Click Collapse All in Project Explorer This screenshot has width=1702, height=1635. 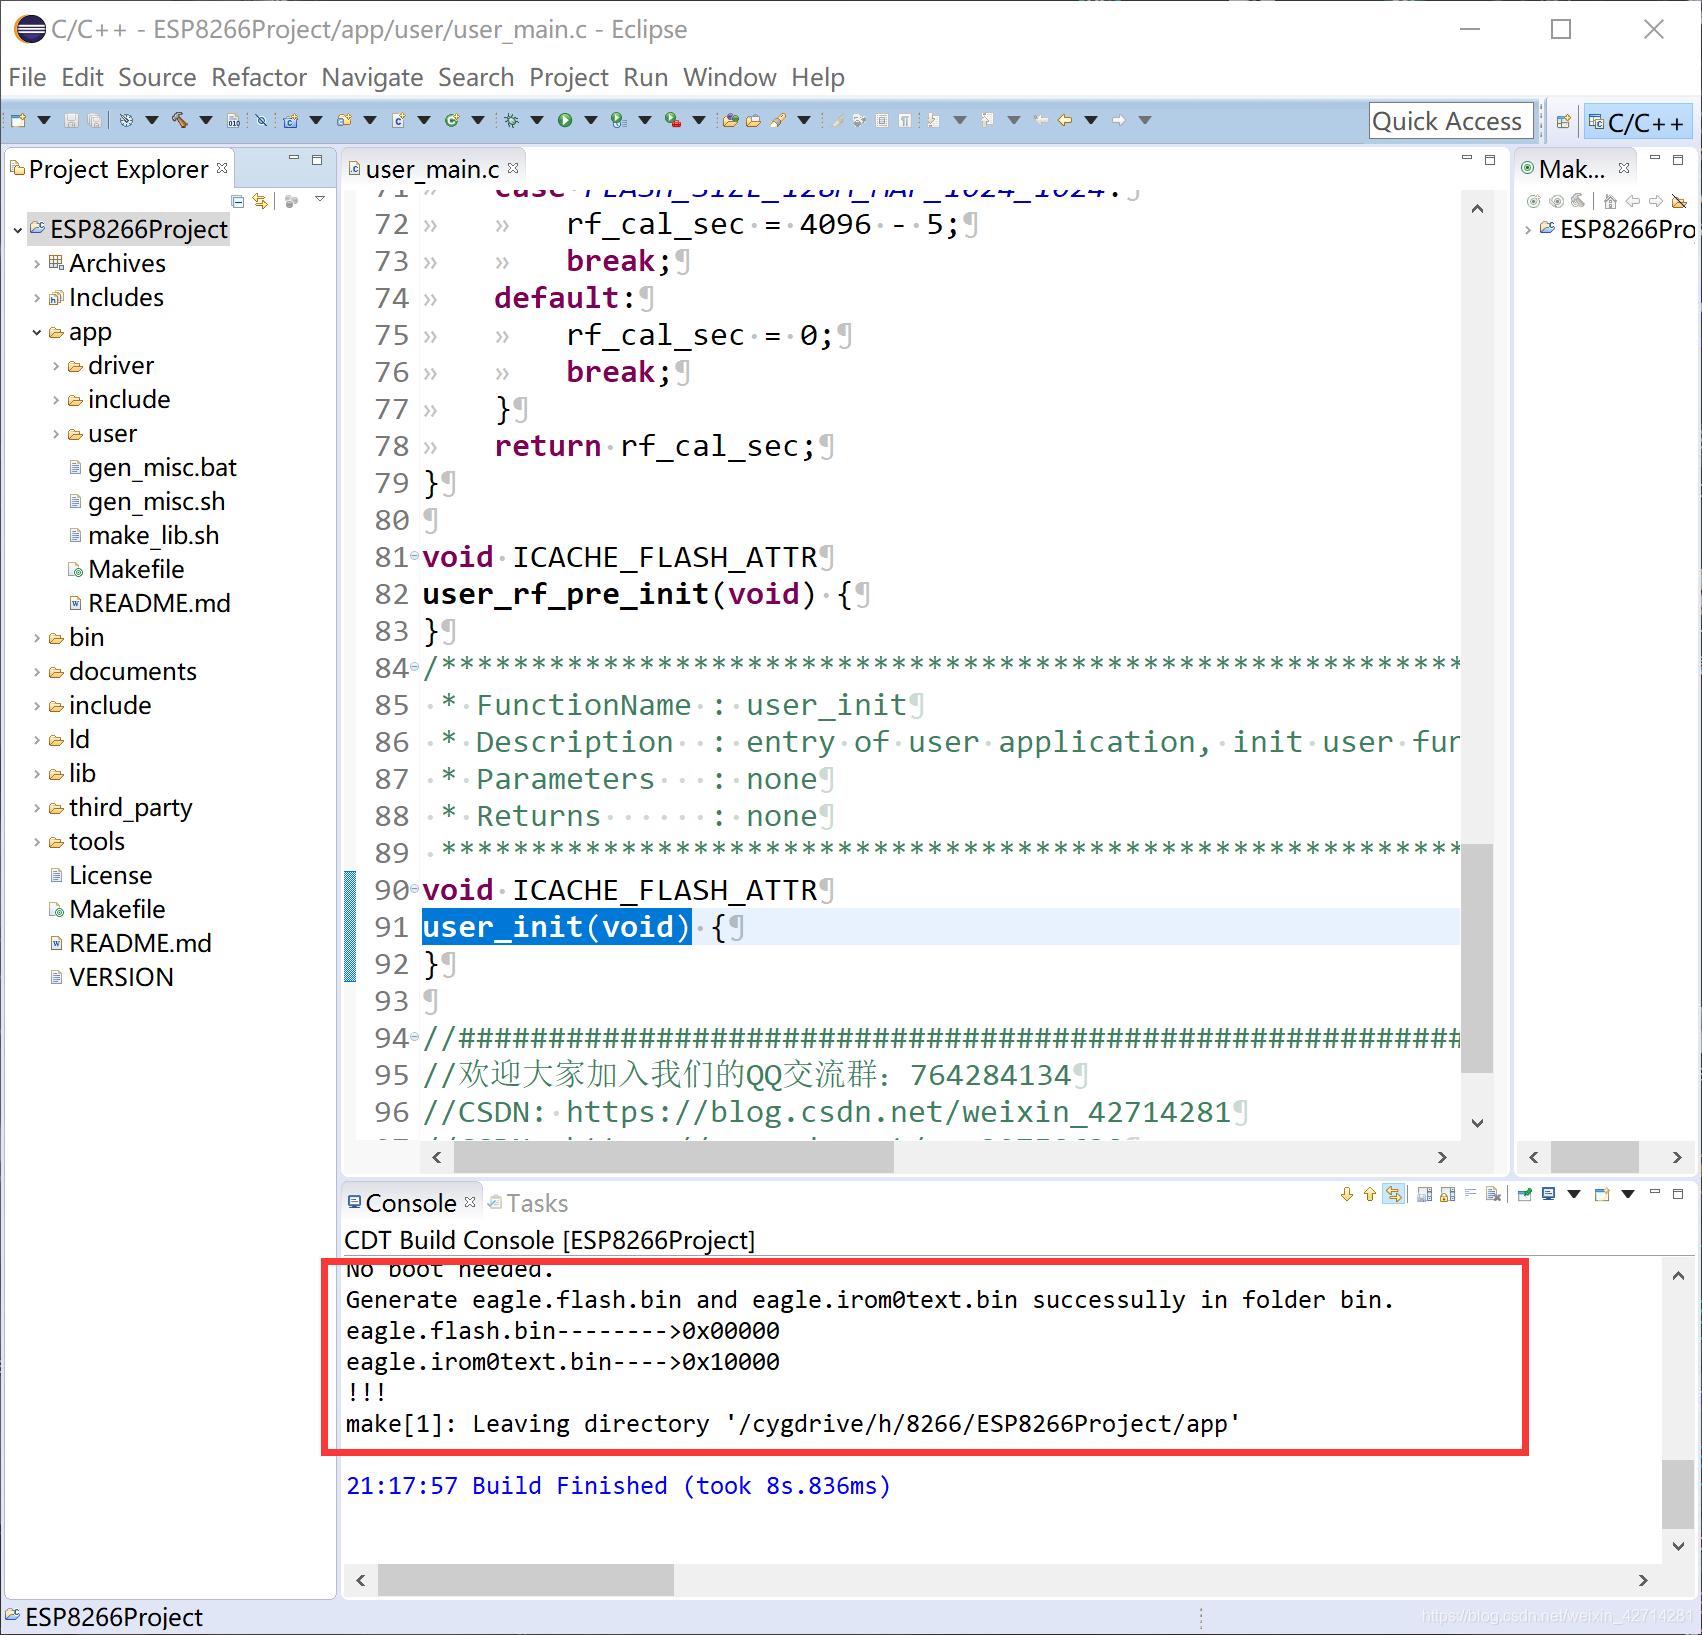(x=238, y=202)
